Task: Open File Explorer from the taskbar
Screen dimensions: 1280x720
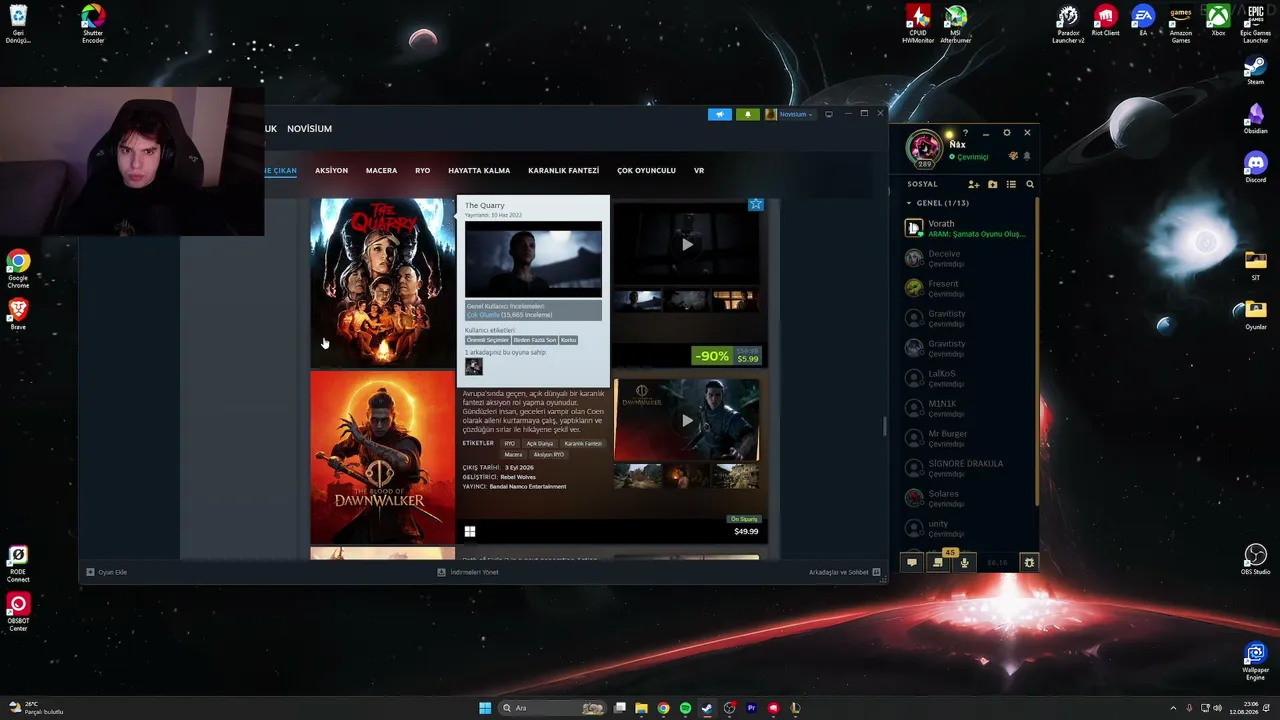Action: (641, 708)
